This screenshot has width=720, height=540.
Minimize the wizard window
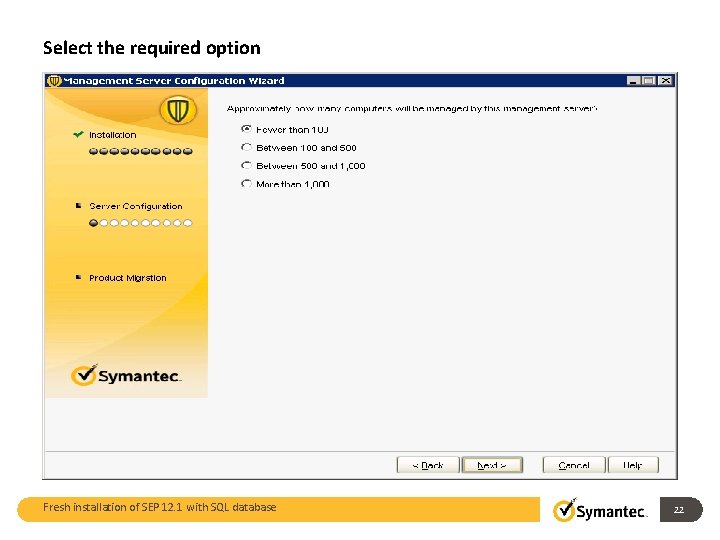point(634,81)
